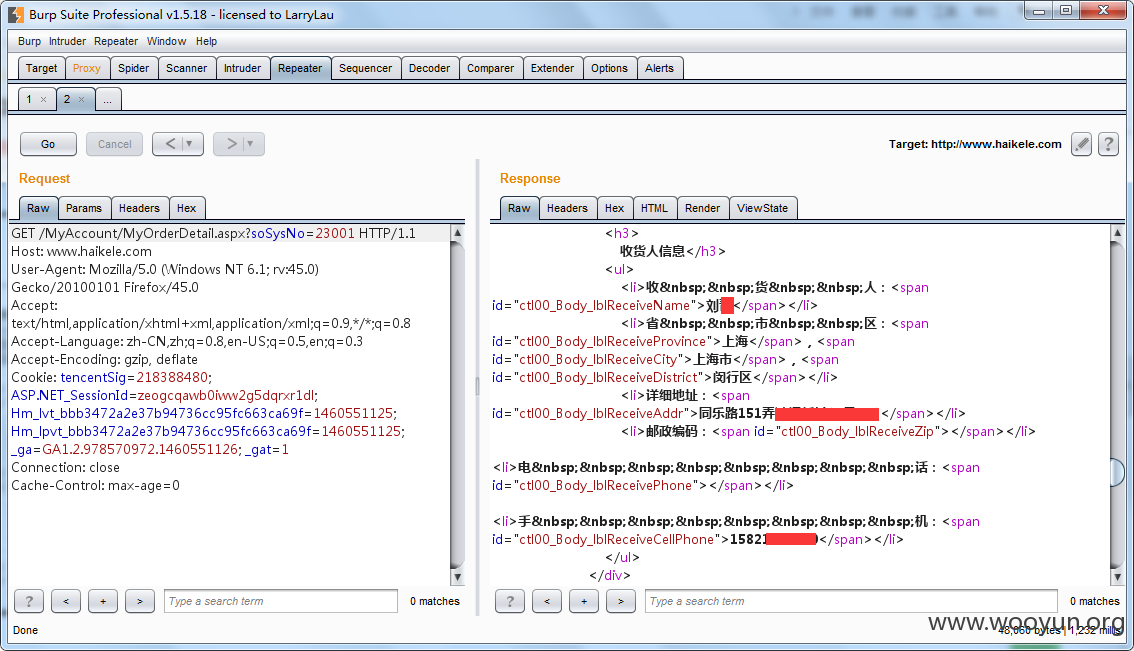
Task: Show response Headers view
Action: click(567, 208)
